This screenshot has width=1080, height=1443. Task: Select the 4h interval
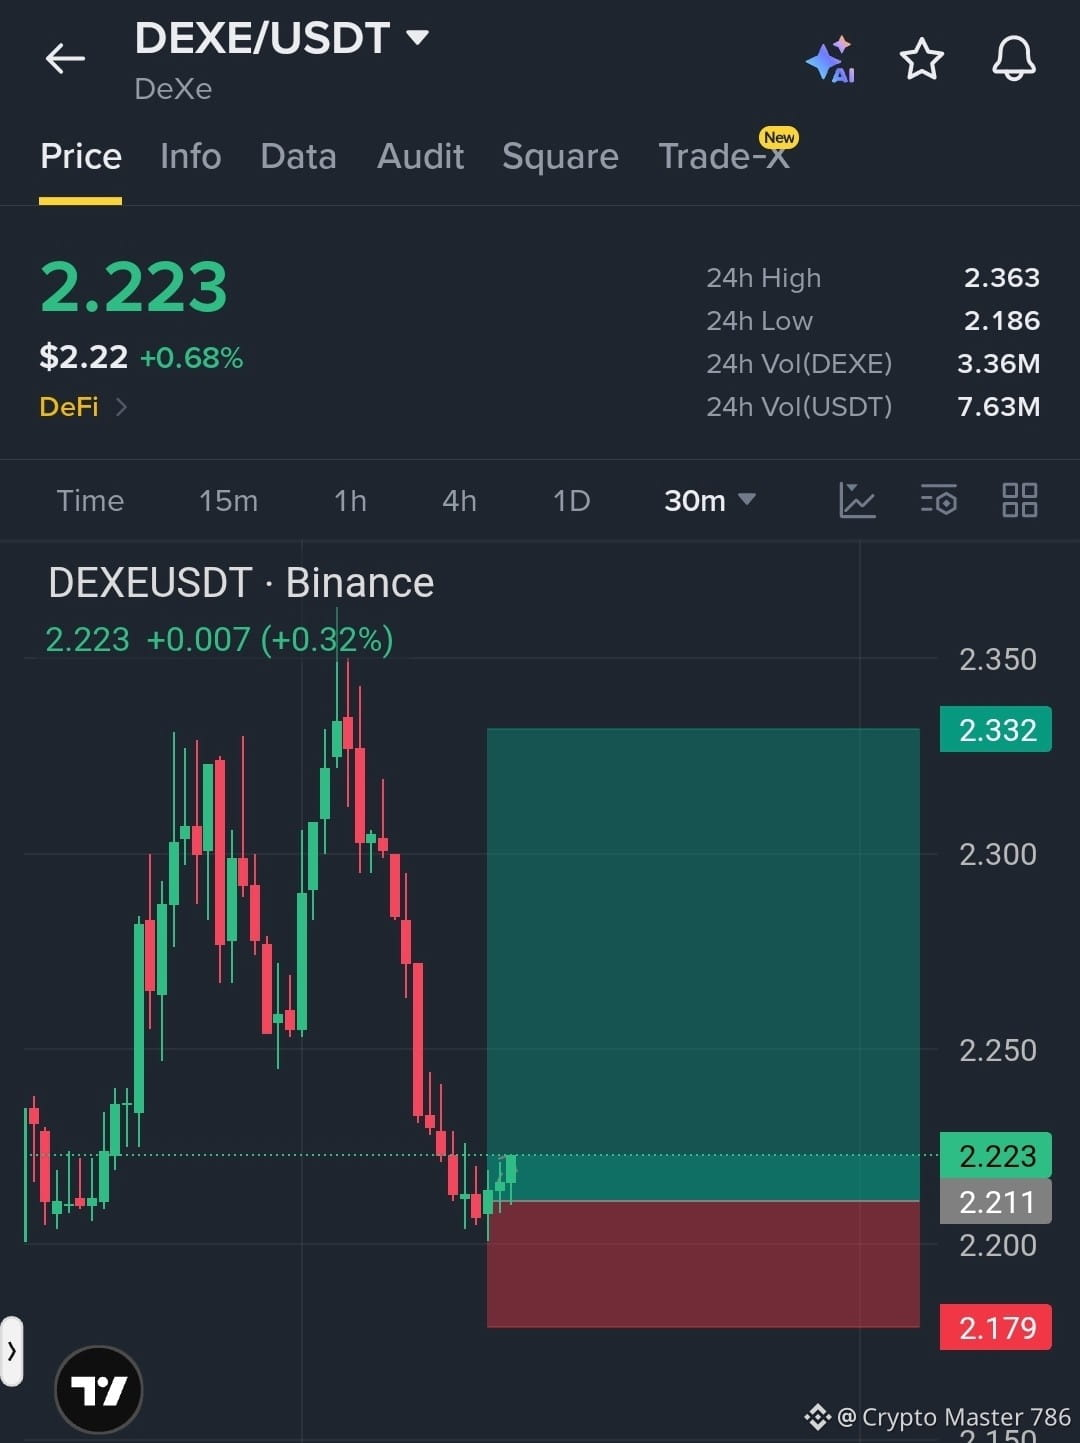click(x=459, y=500)
